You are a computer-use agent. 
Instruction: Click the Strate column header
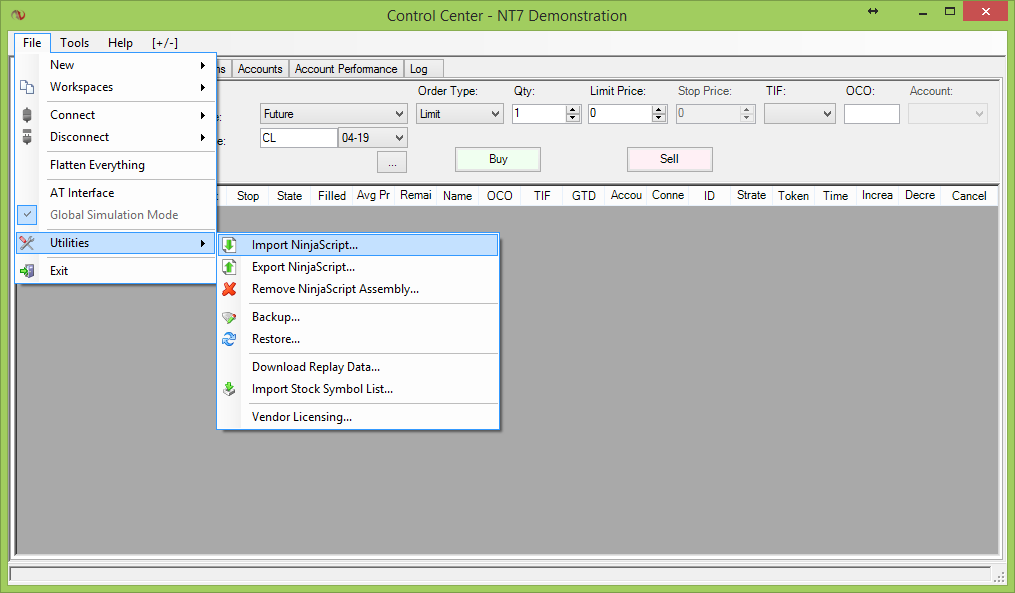pyautogui.click(x=751, y=196)
